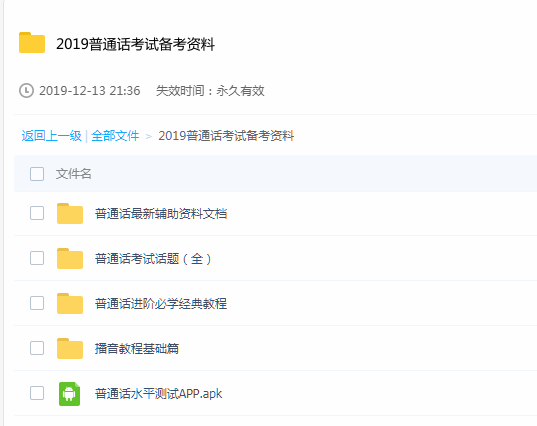Tick the checkbox for 普通话进阶必学经典教程
Viewport: 537px width, 426px height.
click(x=37, y=303)
